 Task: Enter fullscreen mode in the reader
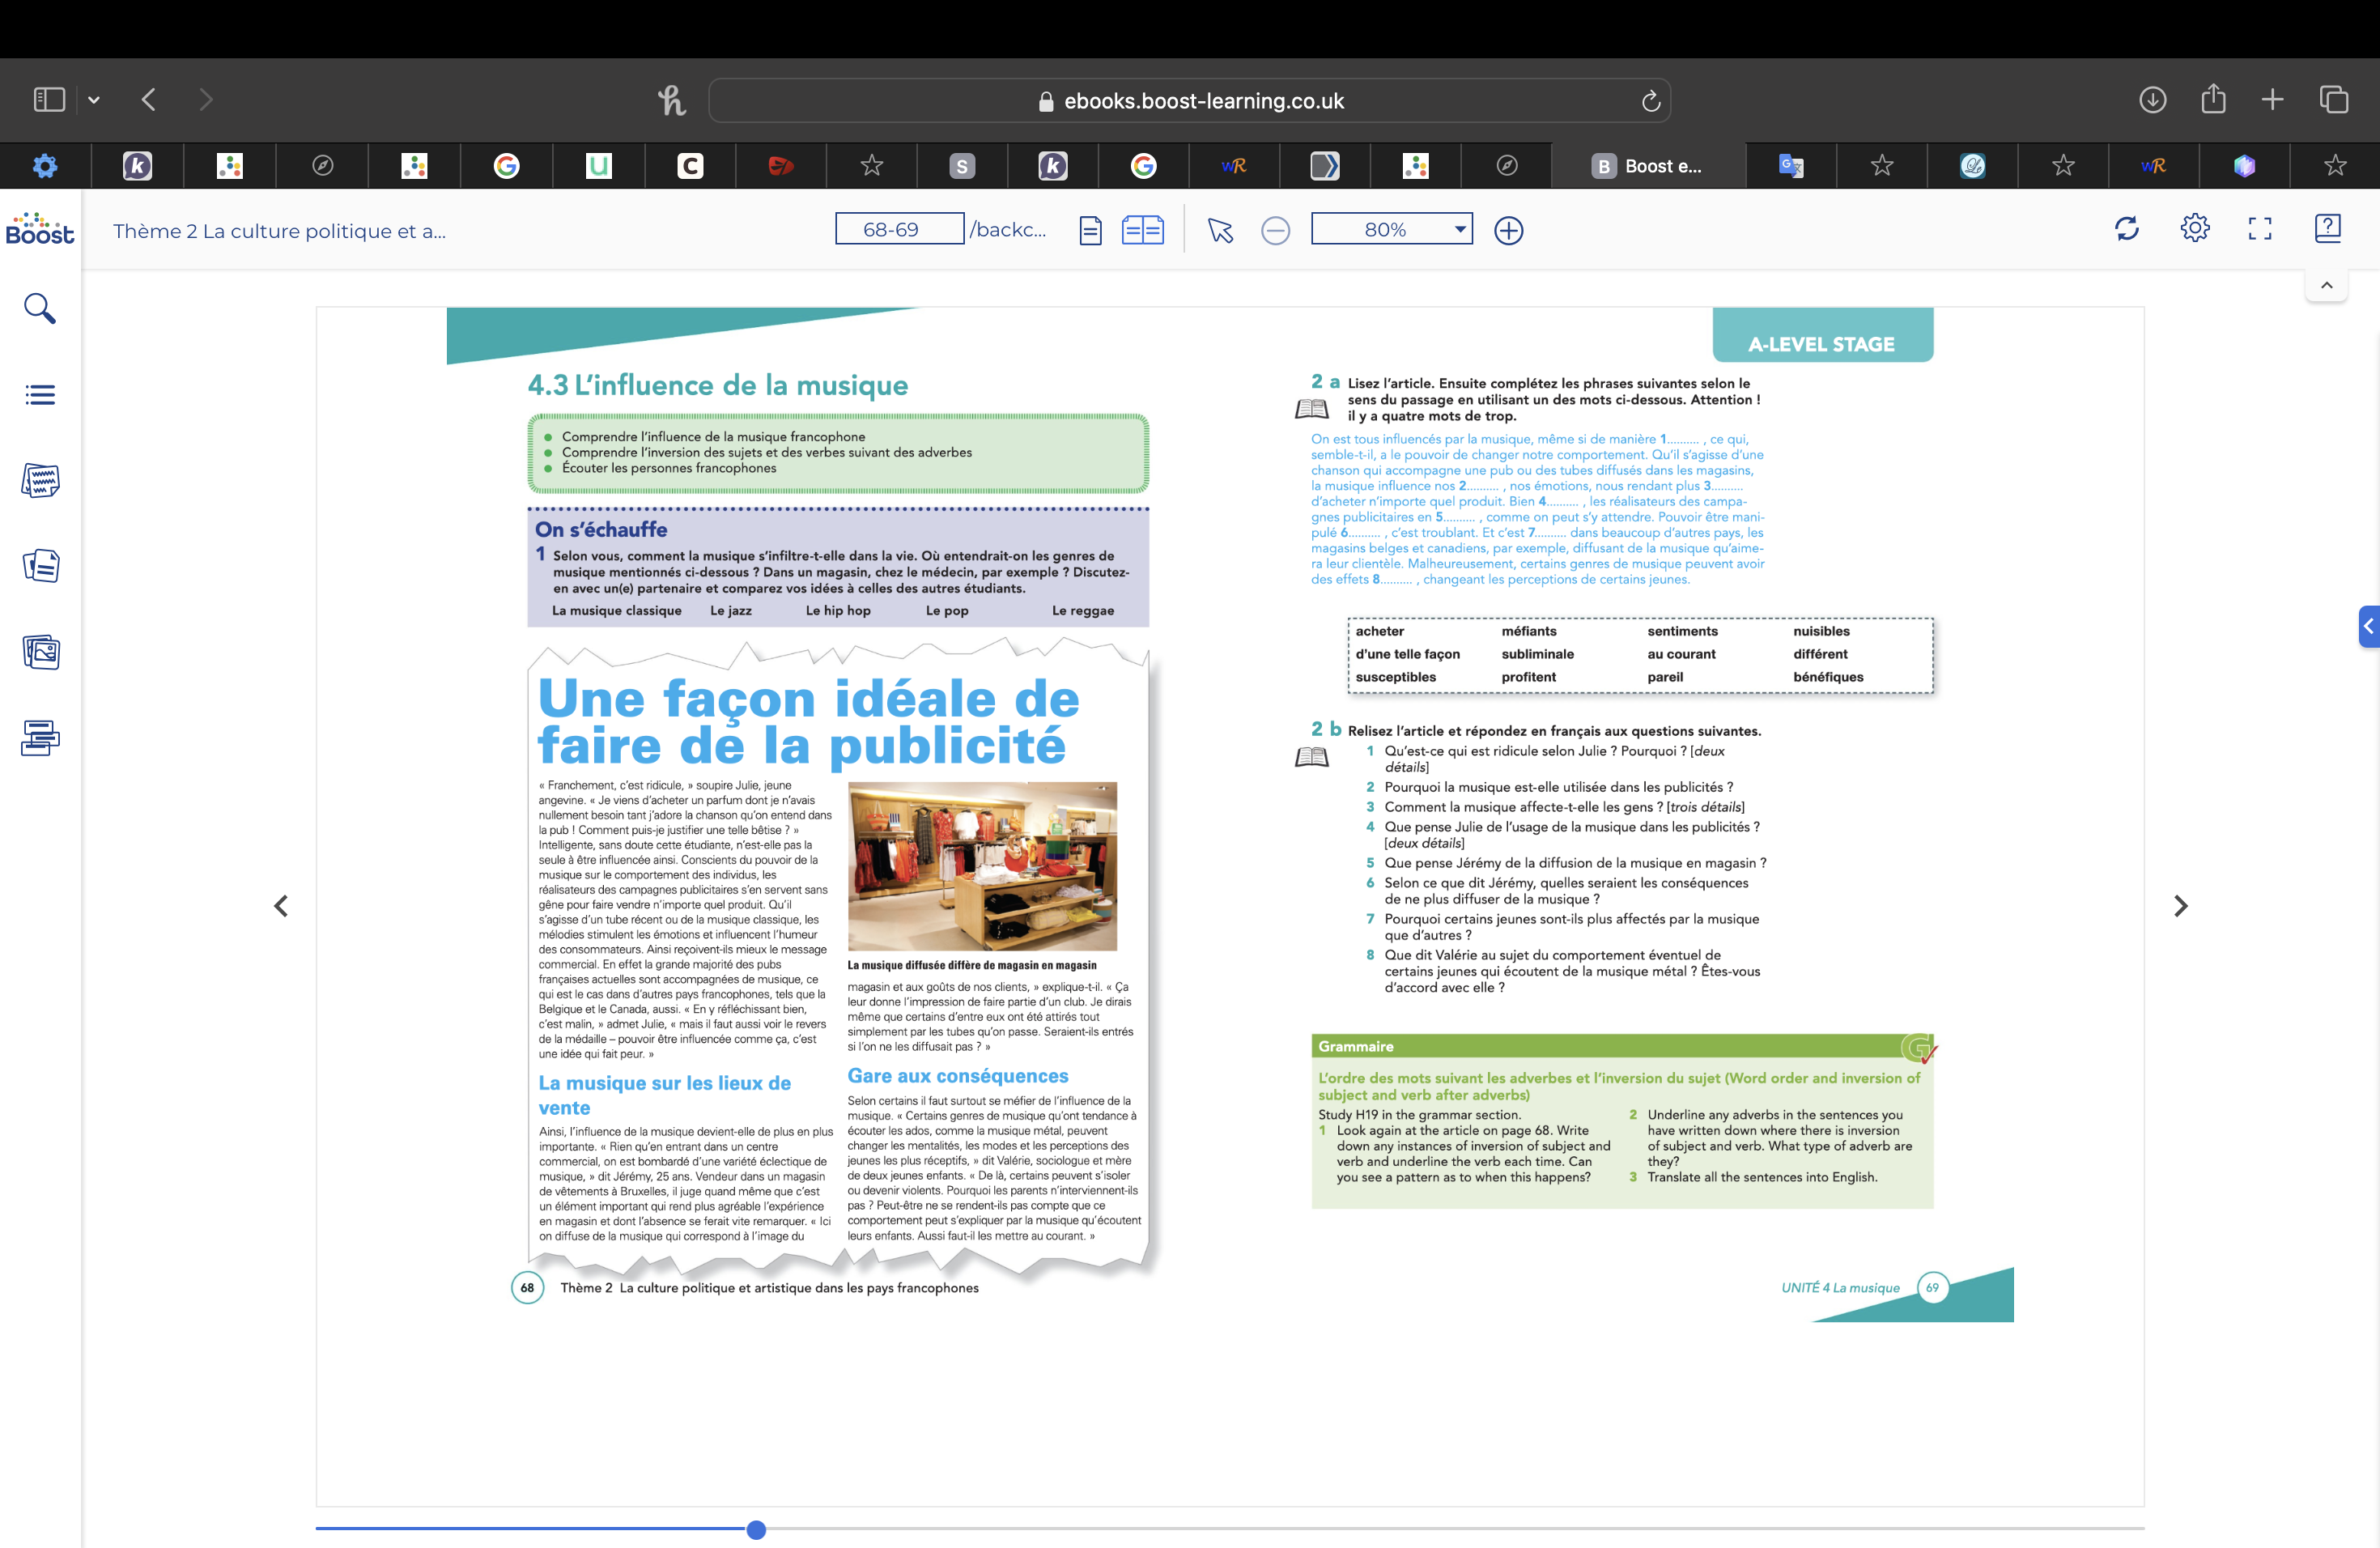click(x=2259, y=229)
